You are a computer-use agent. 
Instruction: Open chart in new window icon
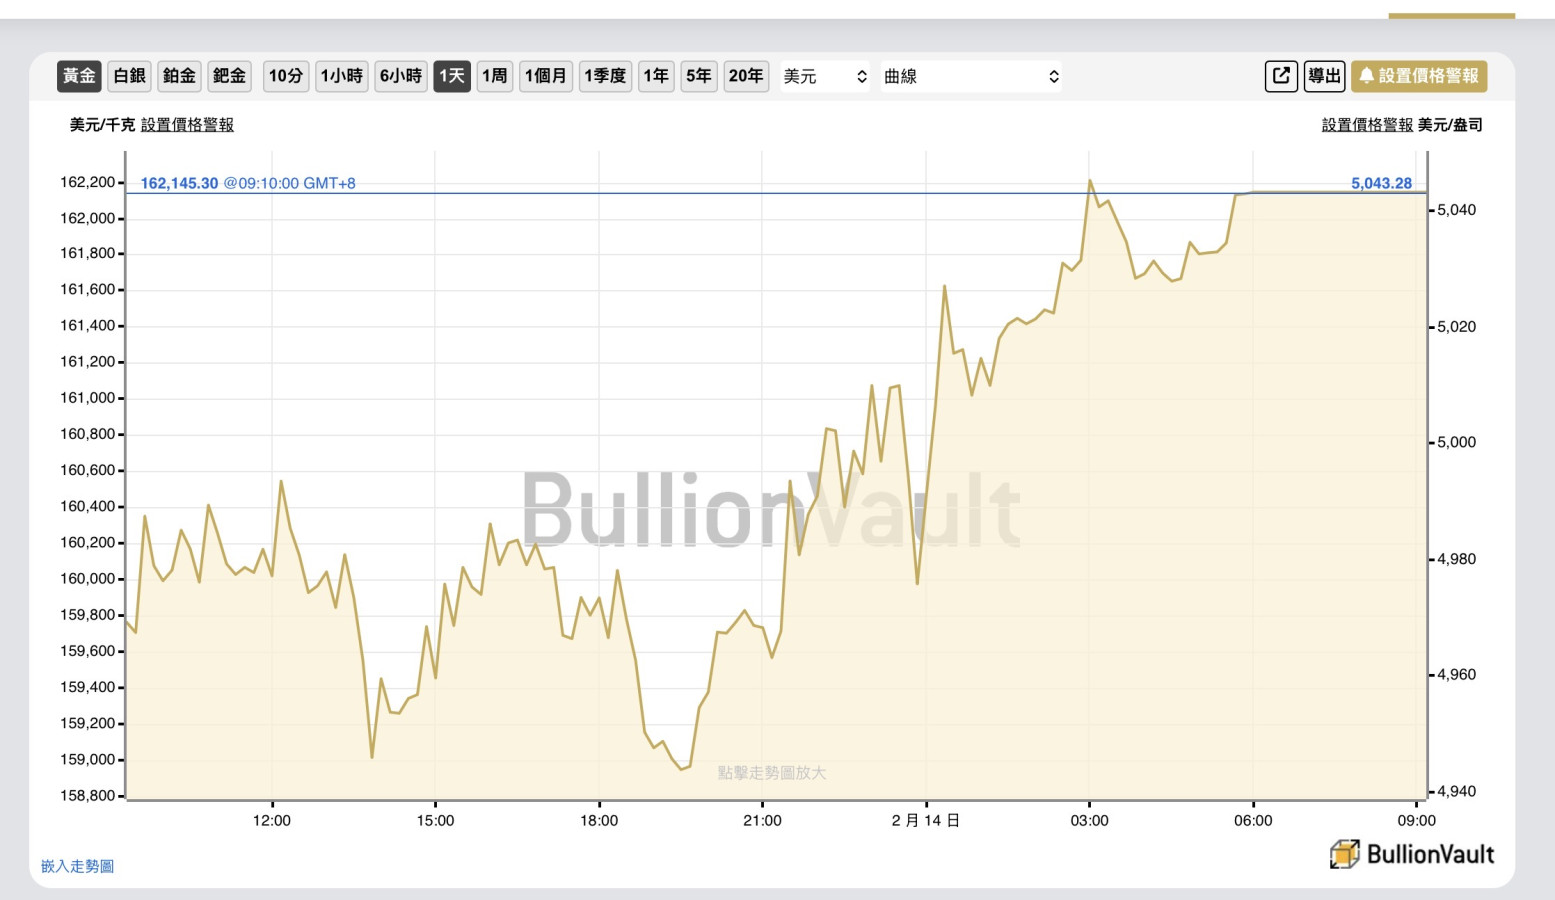pyautogui.click(x=1281, y=76)
